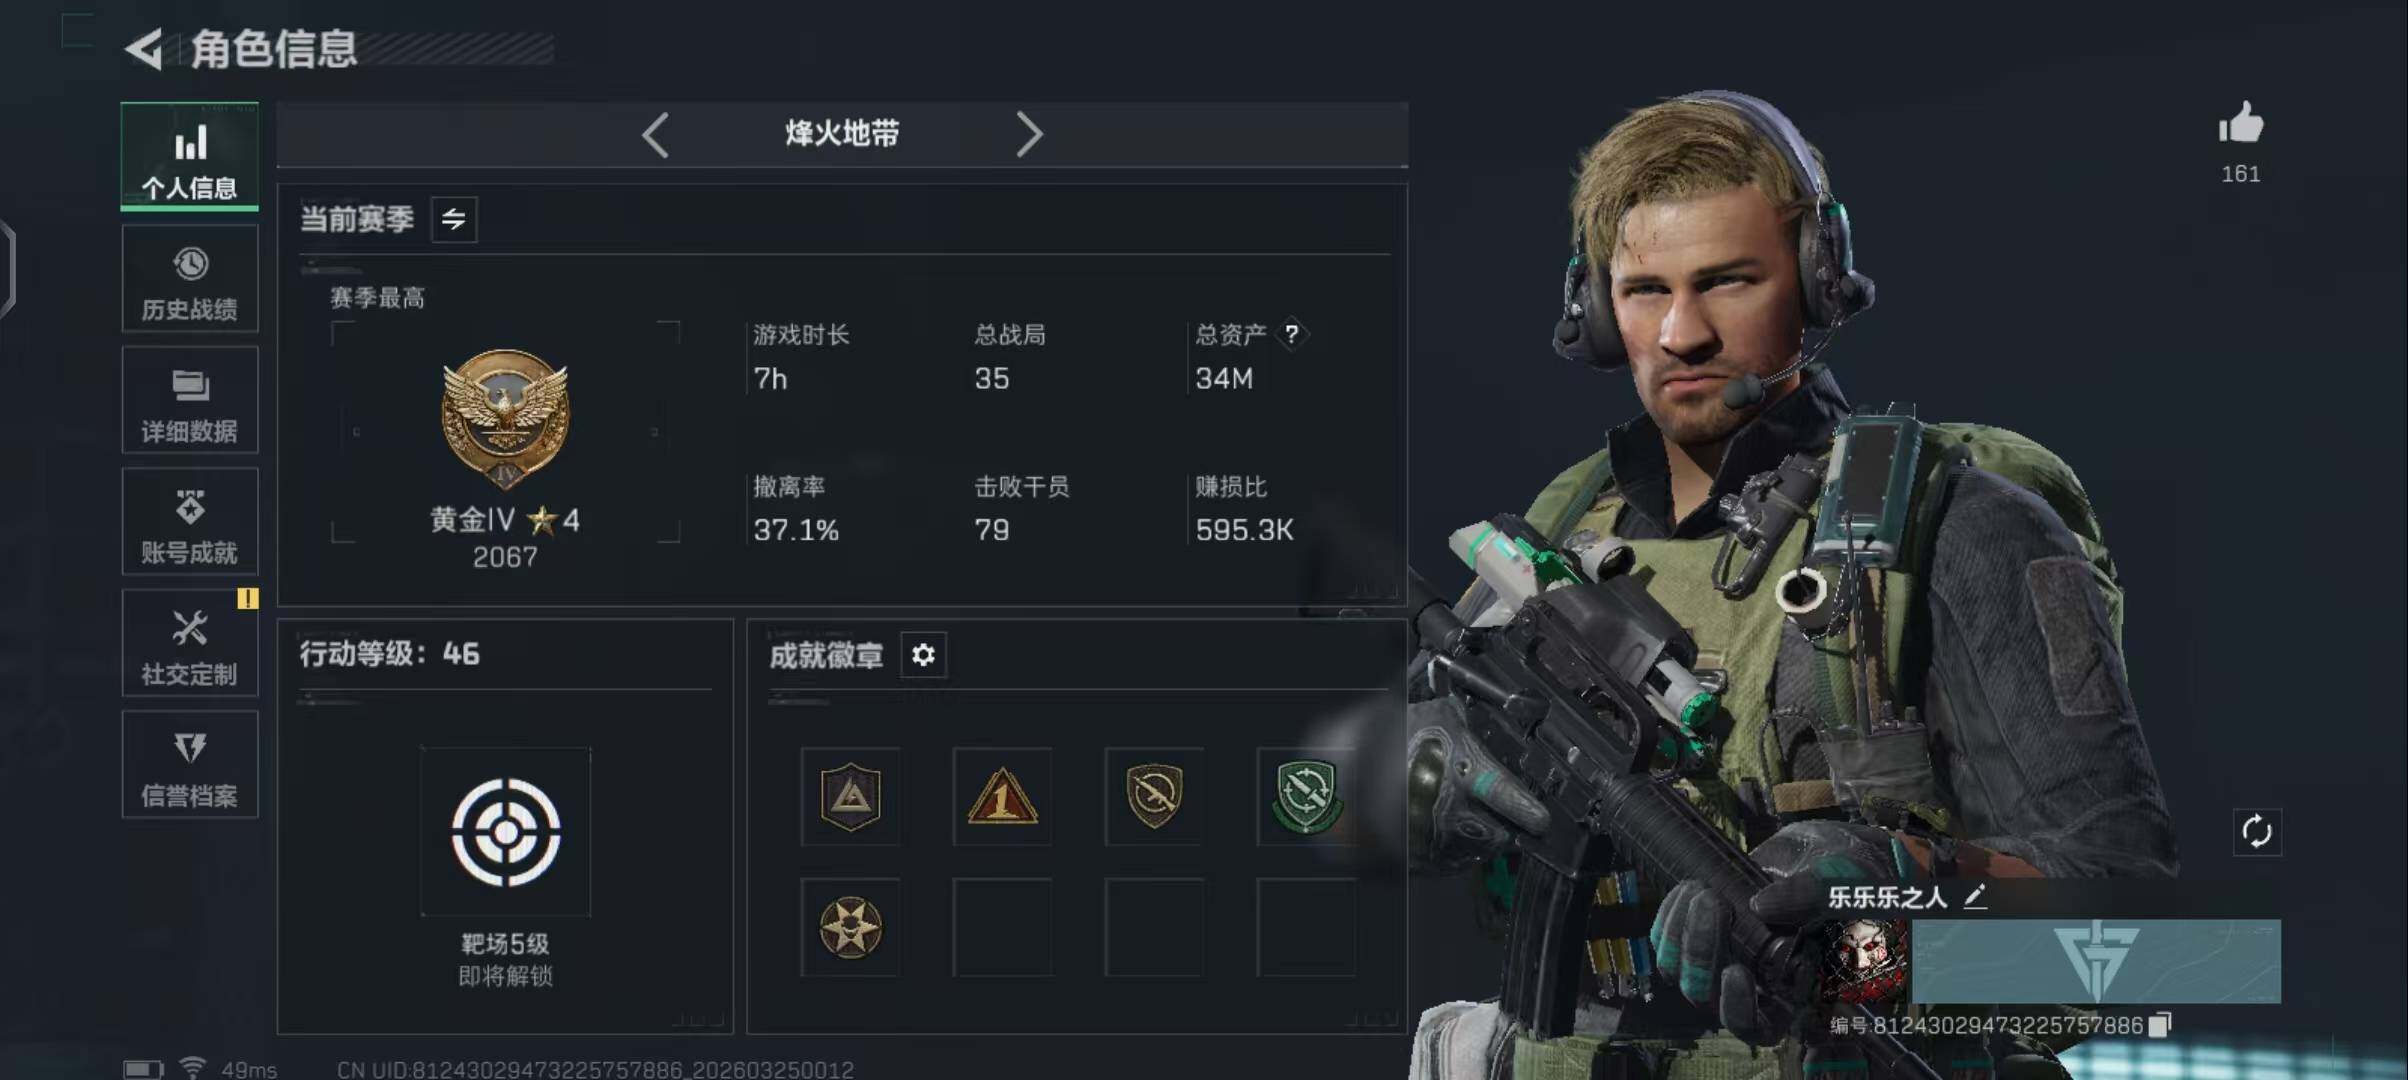The height and width of the screenshot is (1080, 2408).
Task: Open 成就徽章 settings gear
Action: pyautogui.click(x=923, y=655)
